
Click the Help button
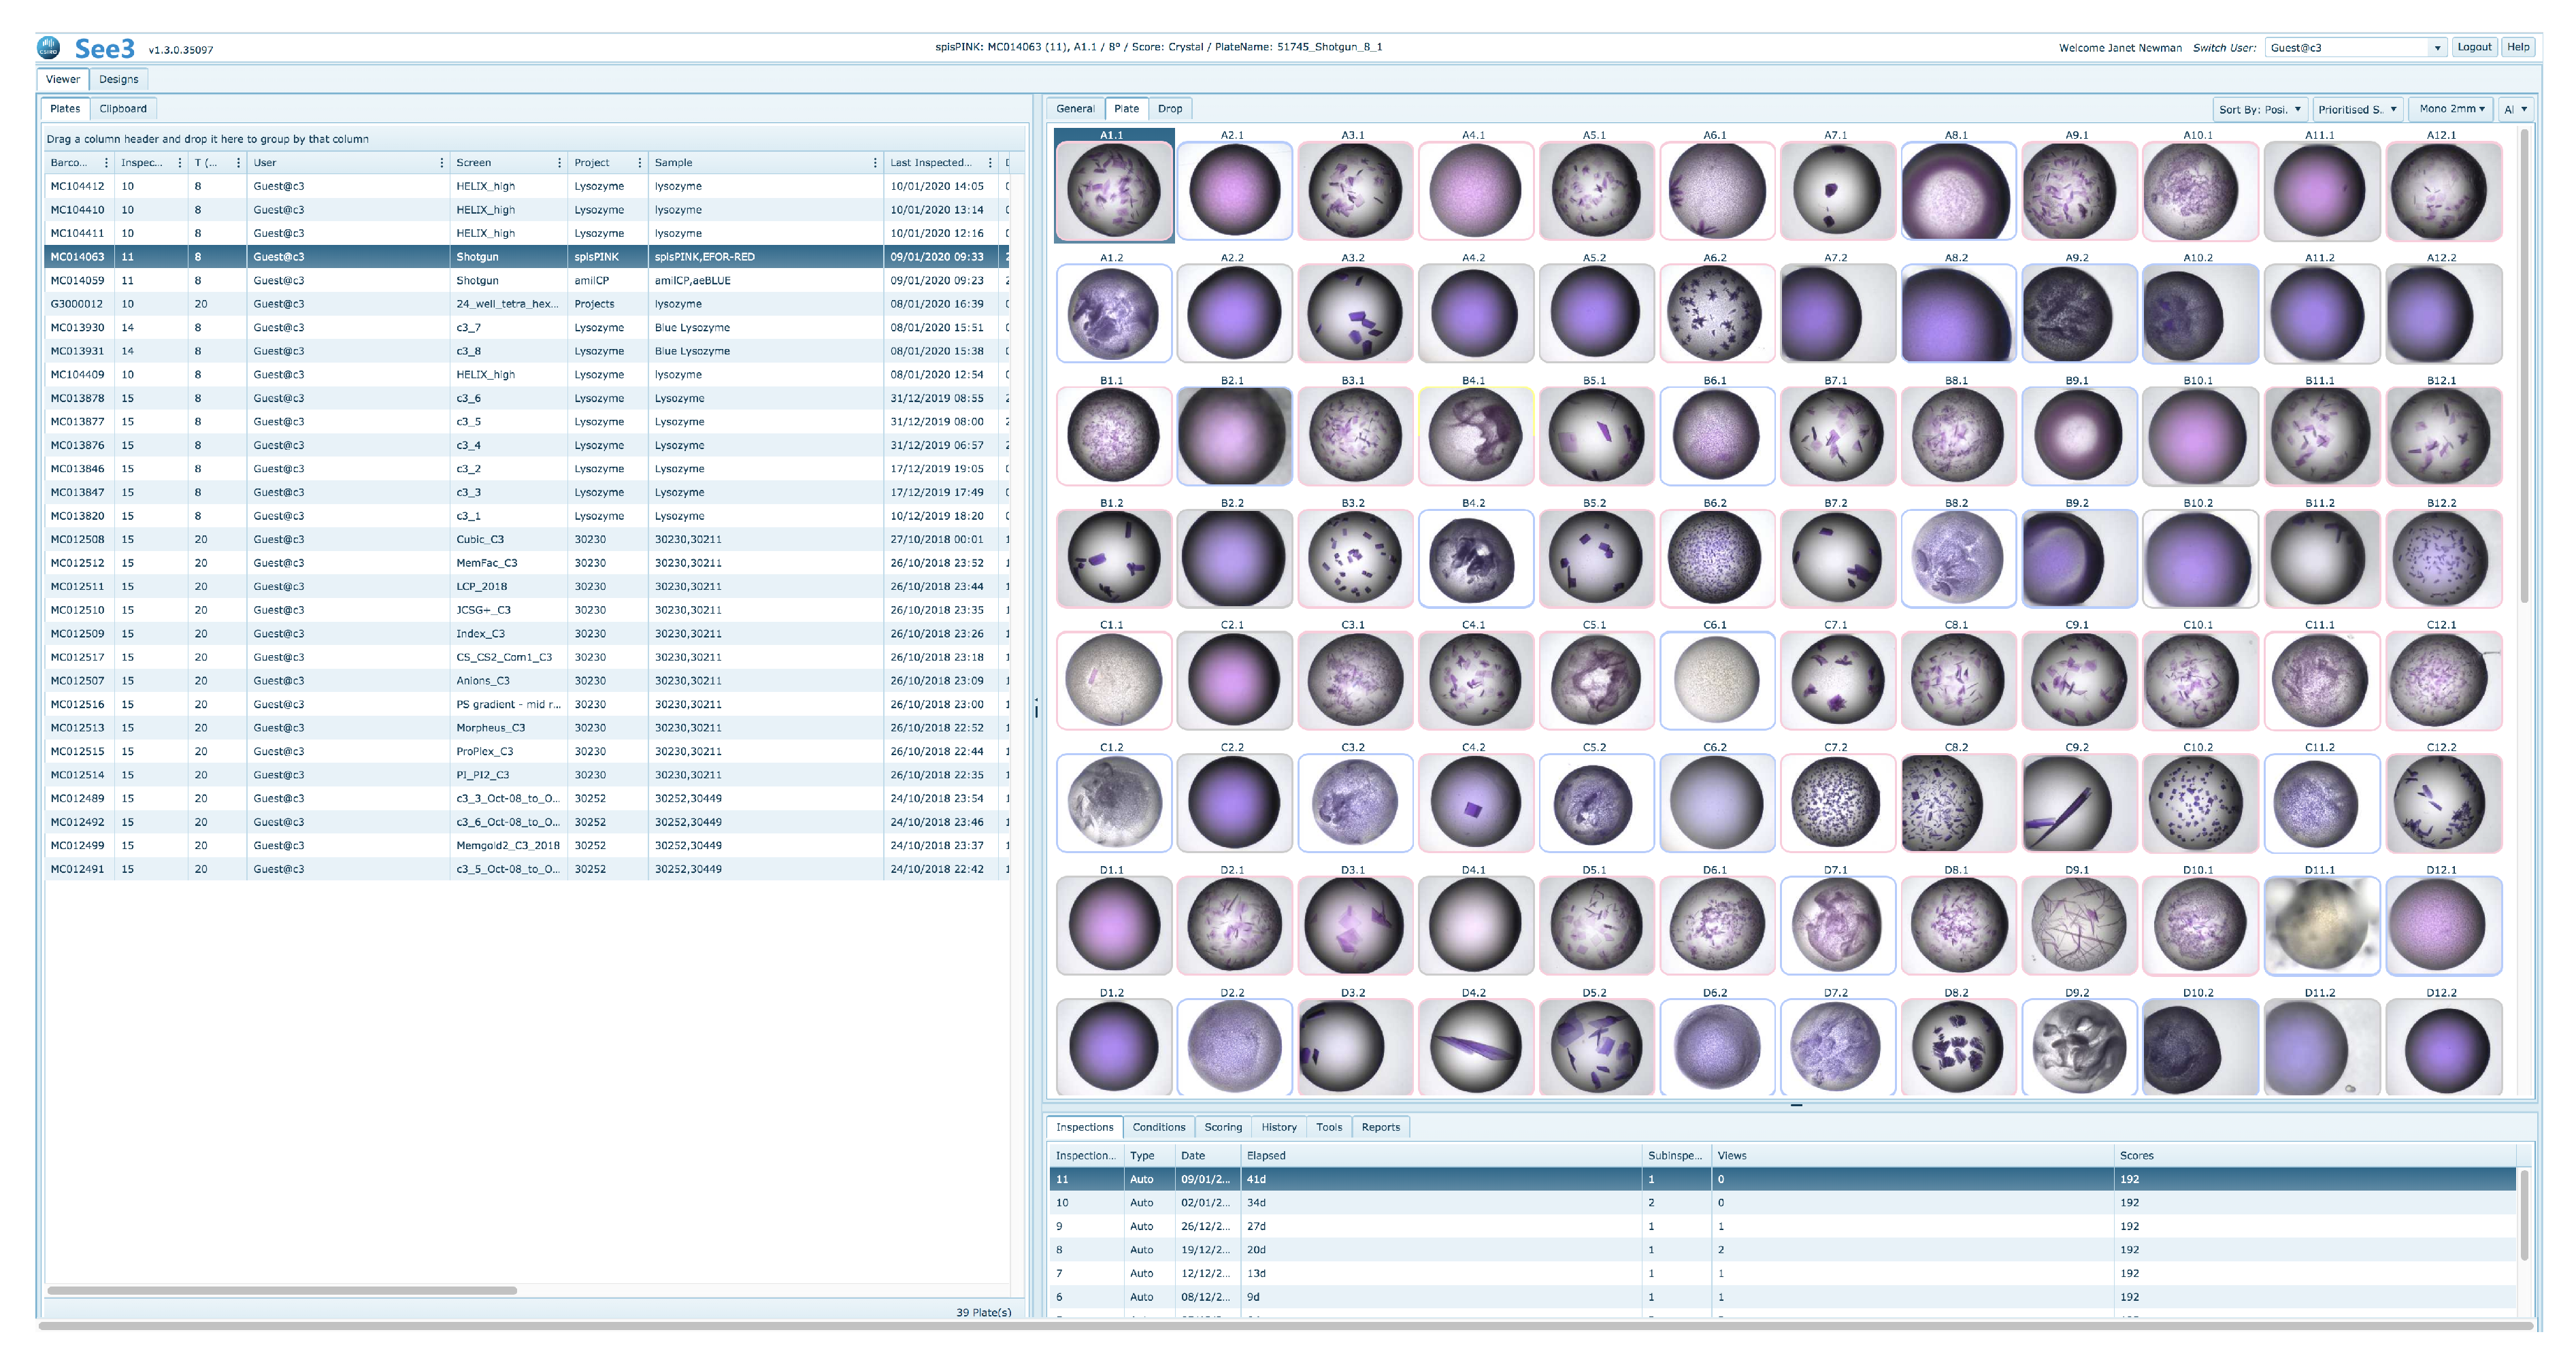2518,47
